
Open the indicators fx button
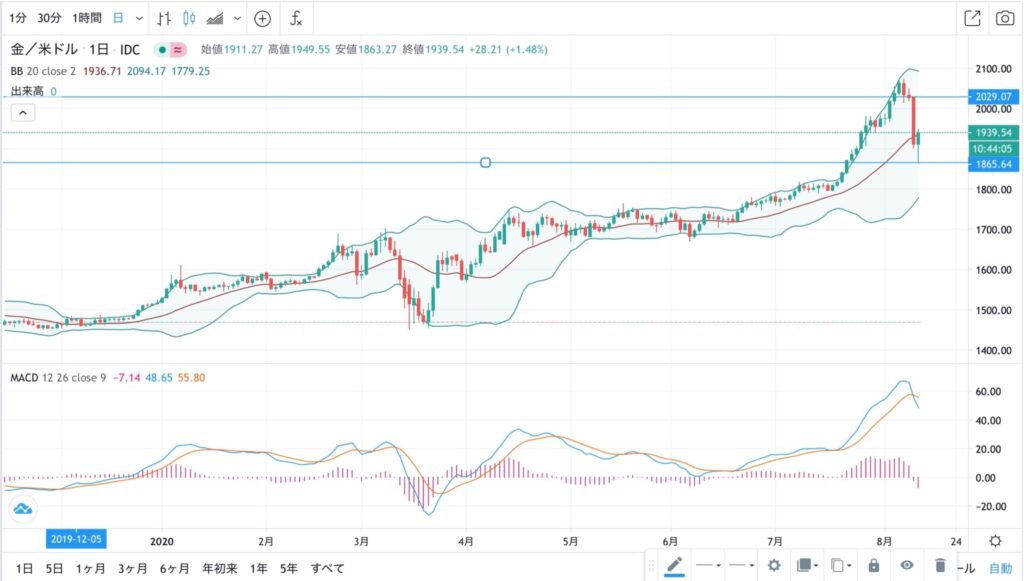point(296,18)
